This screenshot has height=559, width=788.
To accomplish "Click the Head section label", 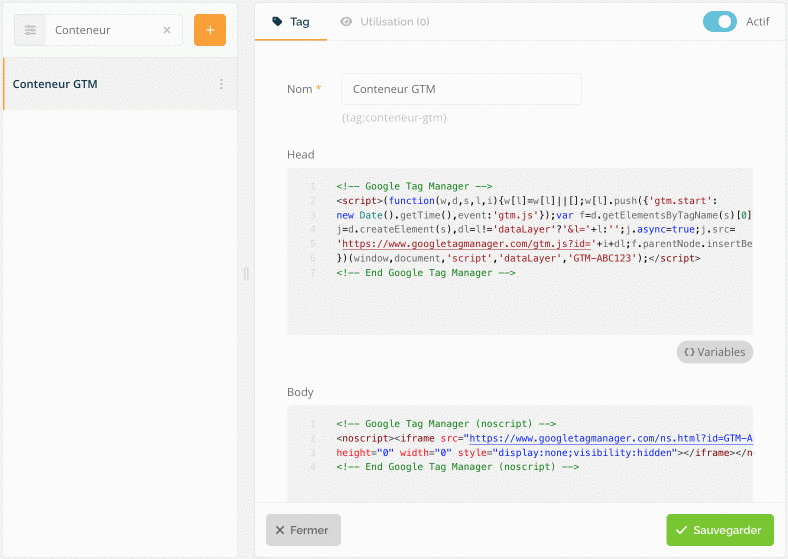I will click(x=301, y=155).
